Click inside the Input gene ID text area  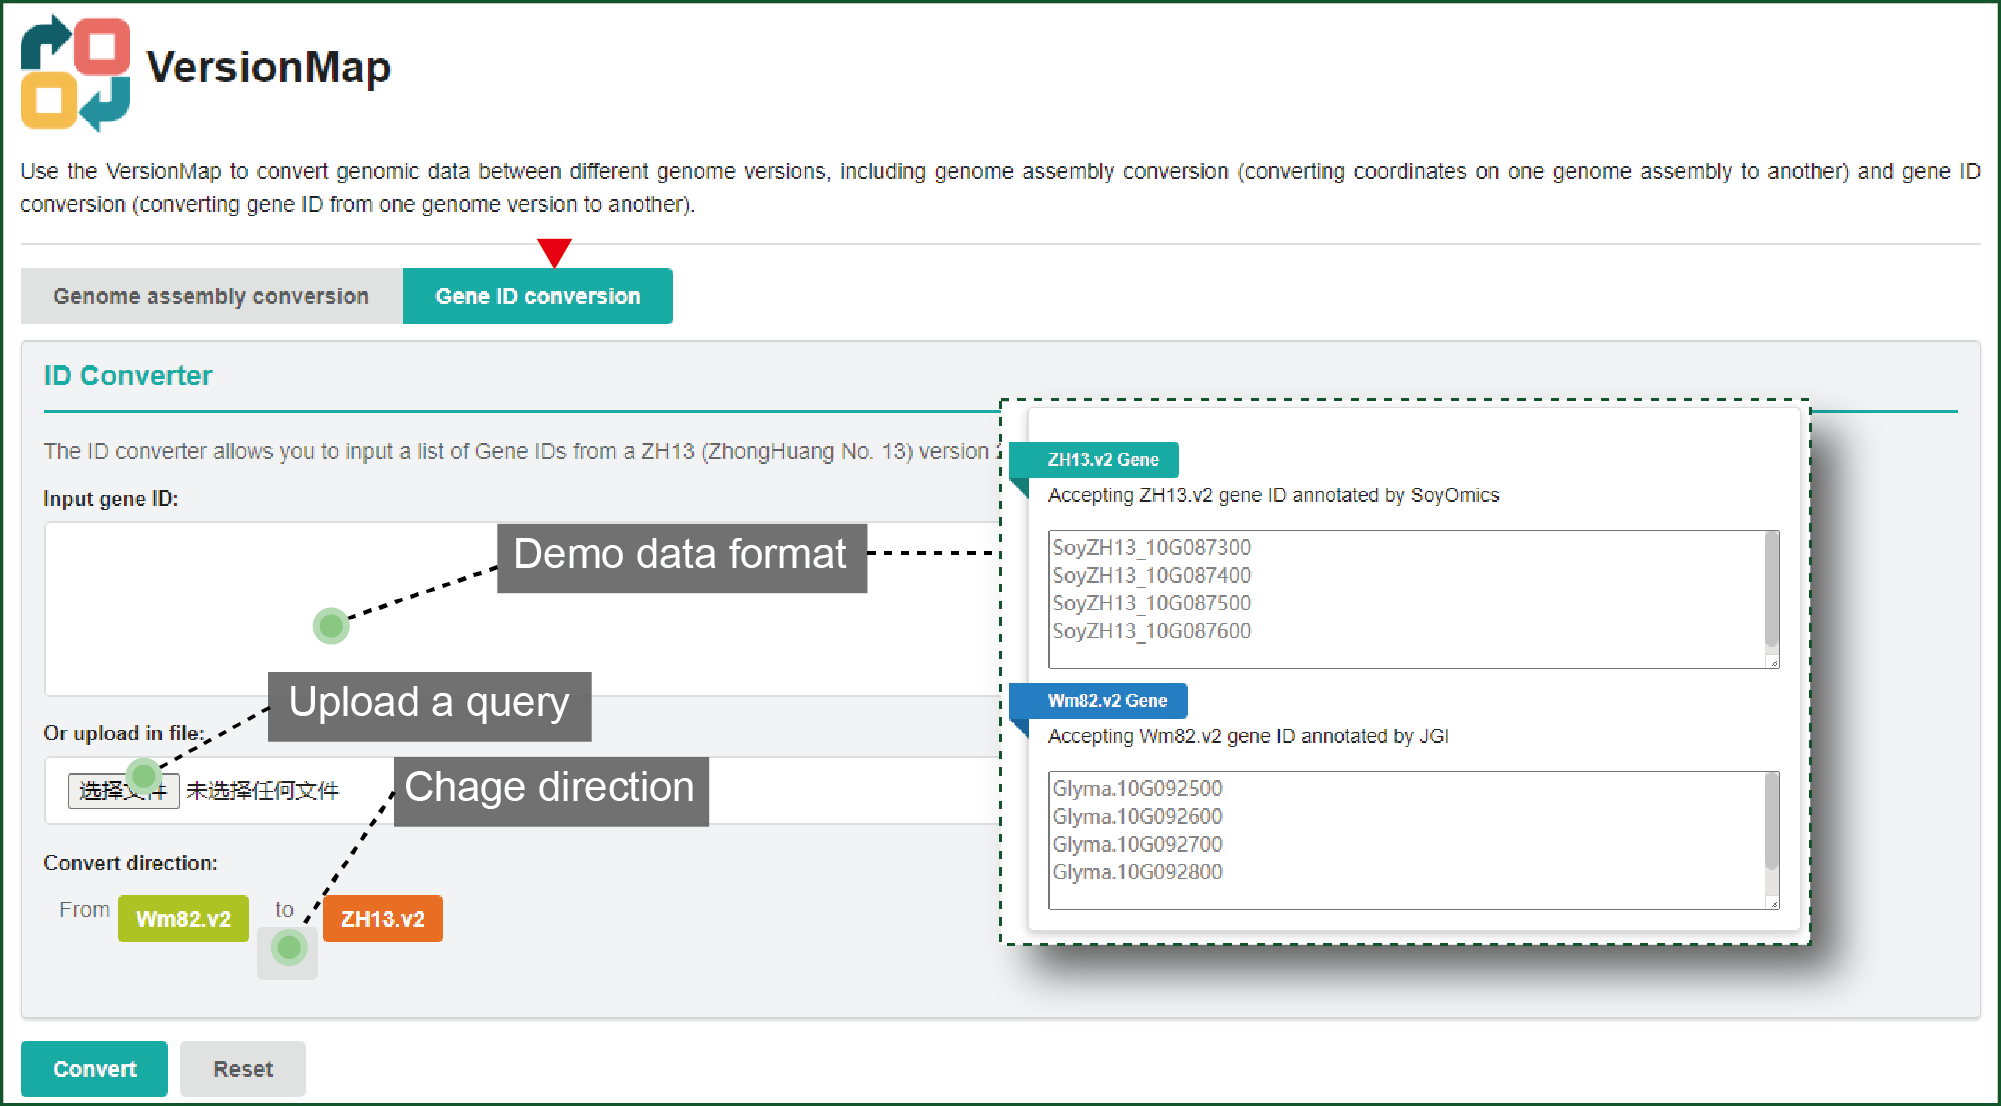pyautogui.click(x=520, y=608)
